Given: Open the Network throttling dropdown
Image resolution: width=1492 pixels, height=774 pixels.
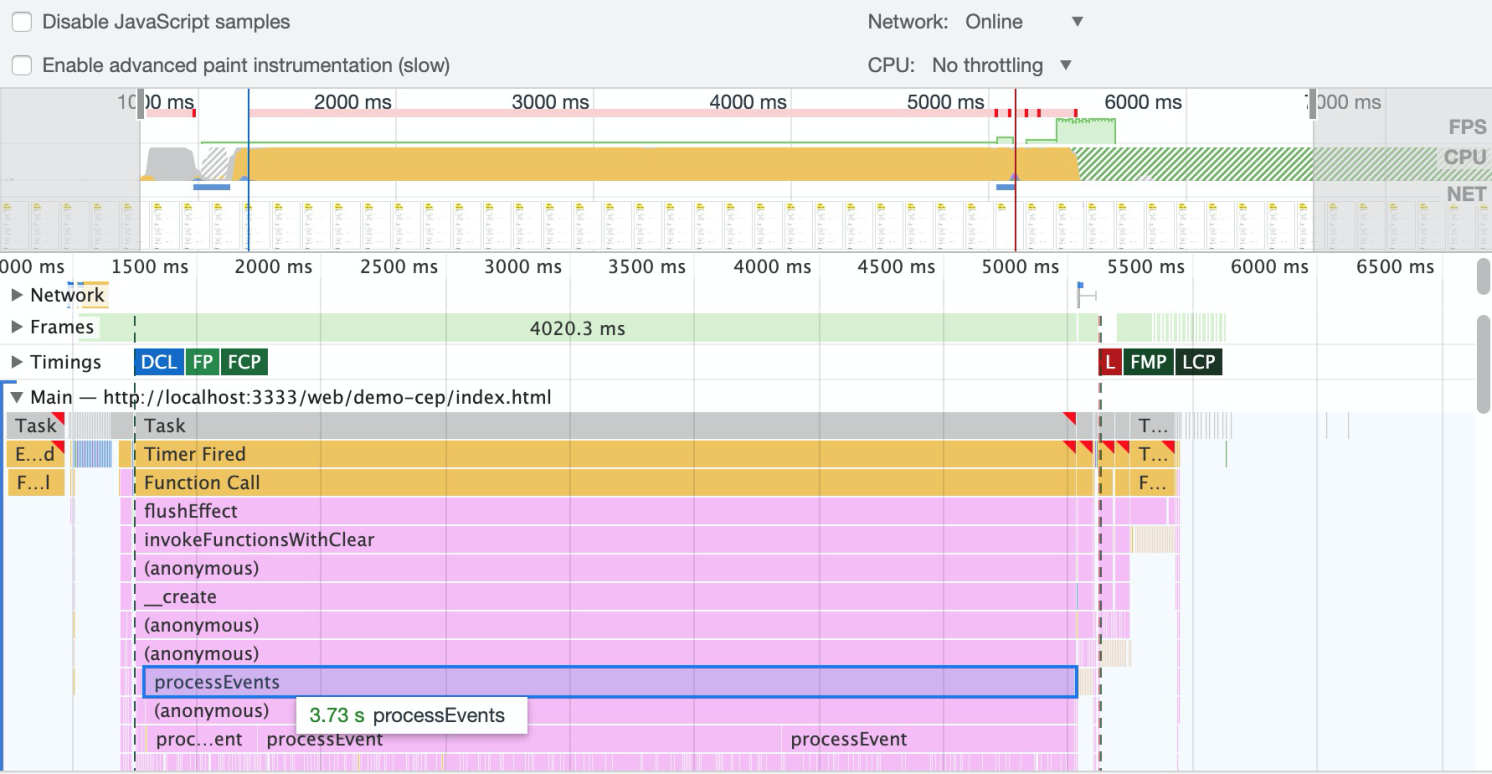Looking at the screenshot, I should click(1024, 22).
